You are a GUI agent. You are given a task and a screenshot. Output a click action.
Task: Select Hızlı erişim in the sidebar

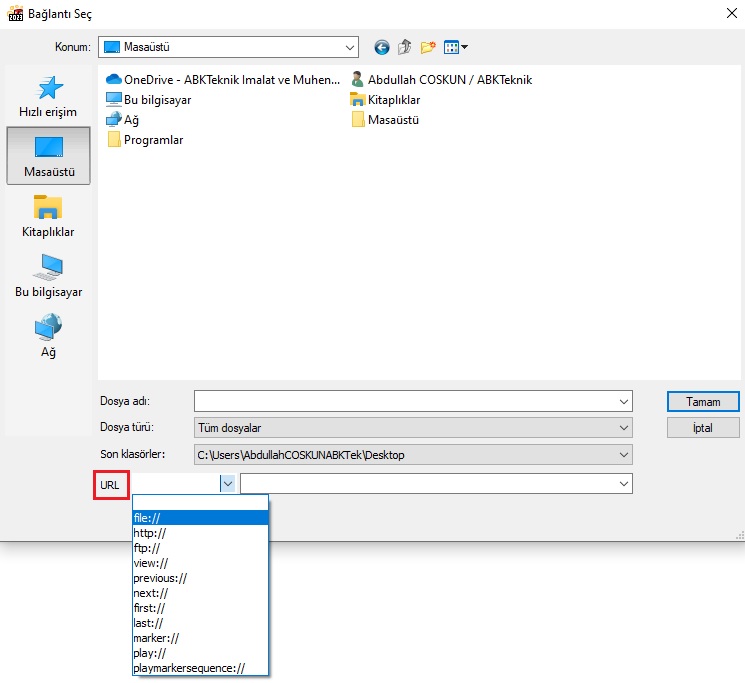click(x=48, y=95)
